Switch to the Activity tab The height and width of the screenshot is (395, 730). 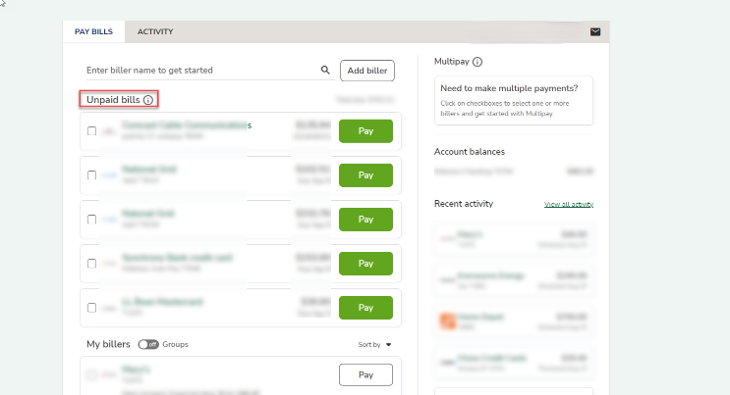pos(155,32)
